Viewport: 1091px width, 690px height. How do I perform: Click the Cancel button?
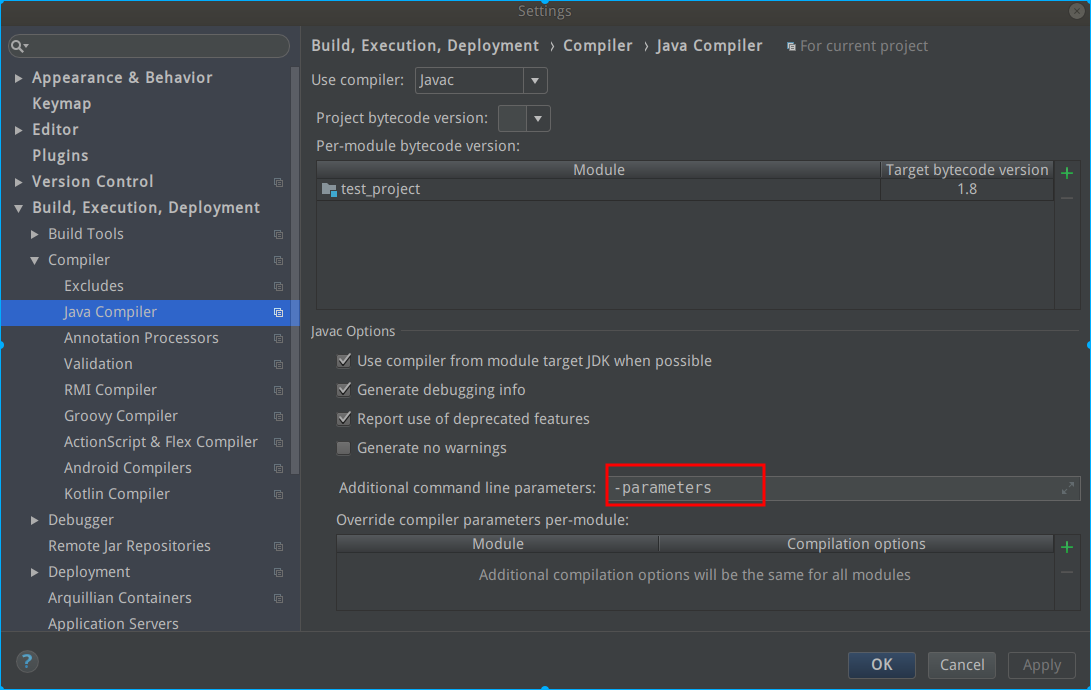[962, 665]
